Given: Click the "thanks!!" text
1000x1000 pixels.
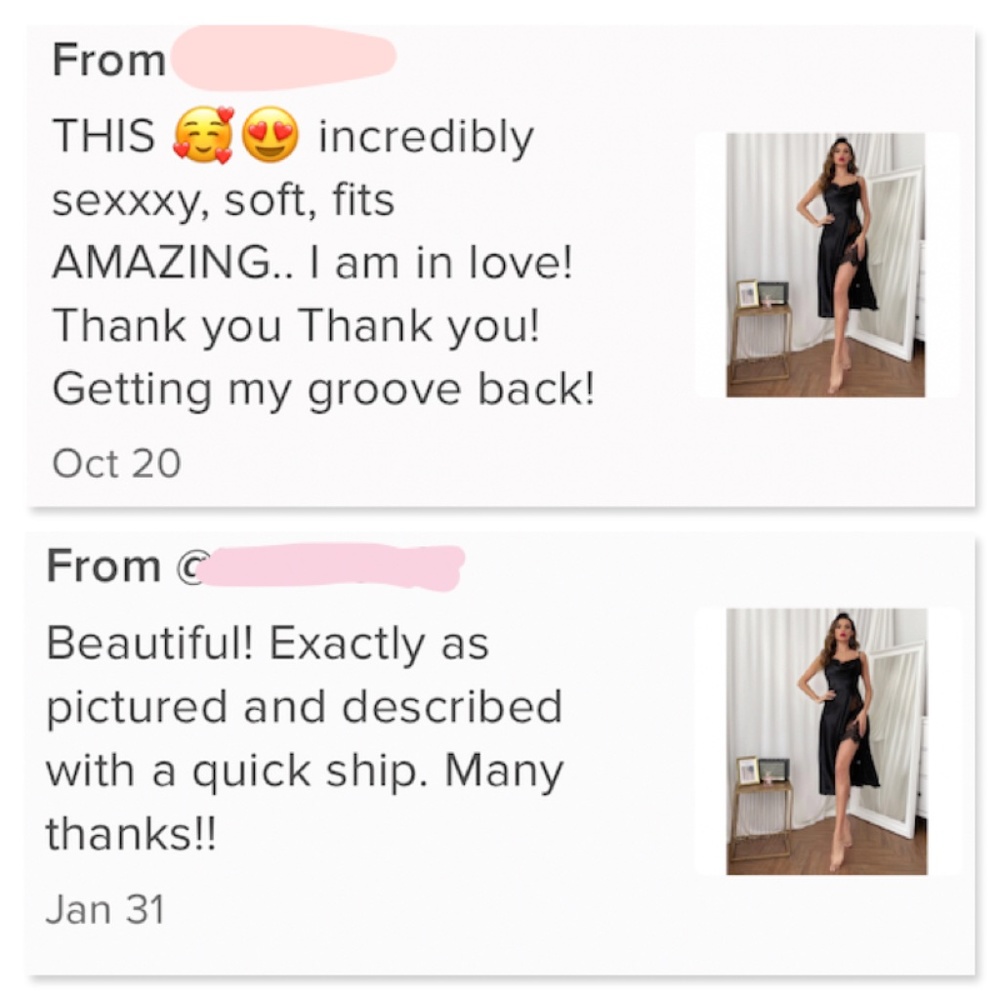Looking at the screenshot, I should [x=131, y=834].
